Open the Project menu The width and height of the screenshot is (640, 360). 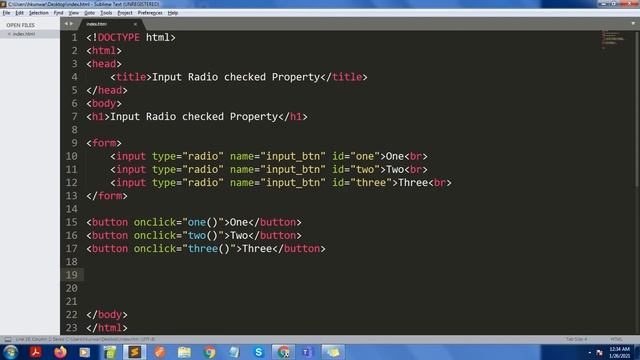(x=125, y=13)
